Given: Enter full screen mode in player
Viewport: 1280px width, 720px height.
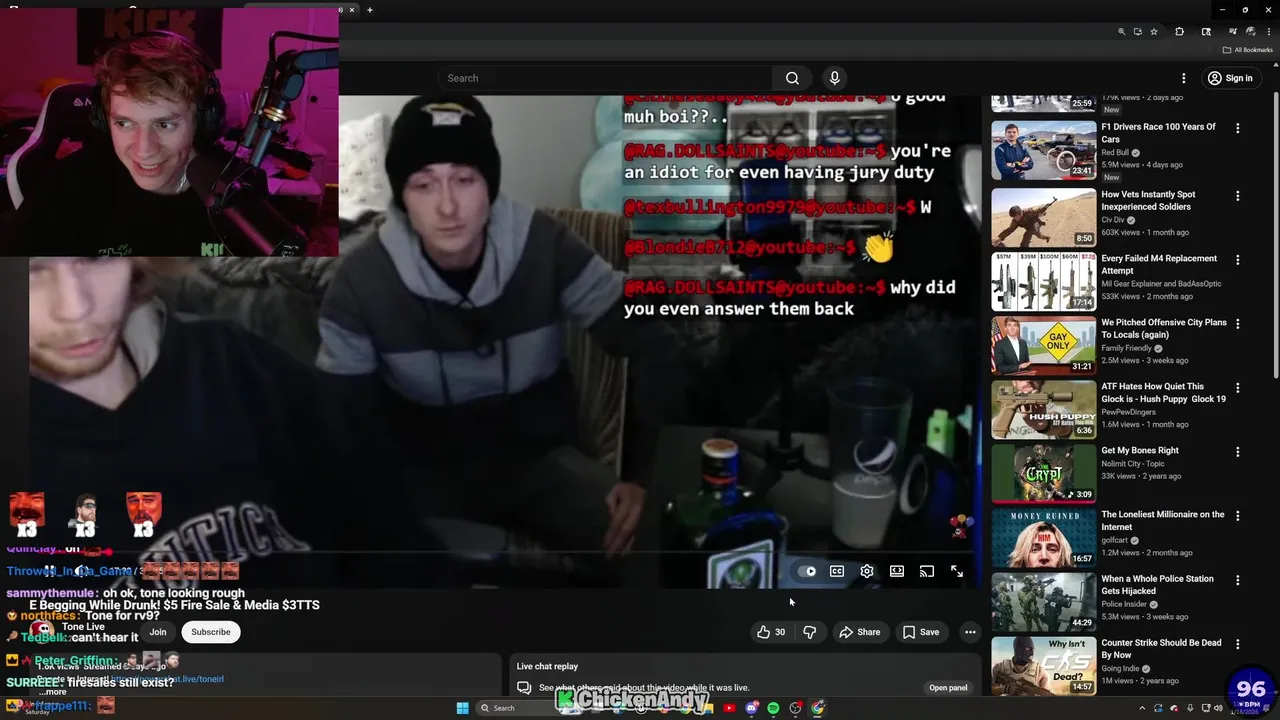Looking at the screenshot, I should click(957, 571).
